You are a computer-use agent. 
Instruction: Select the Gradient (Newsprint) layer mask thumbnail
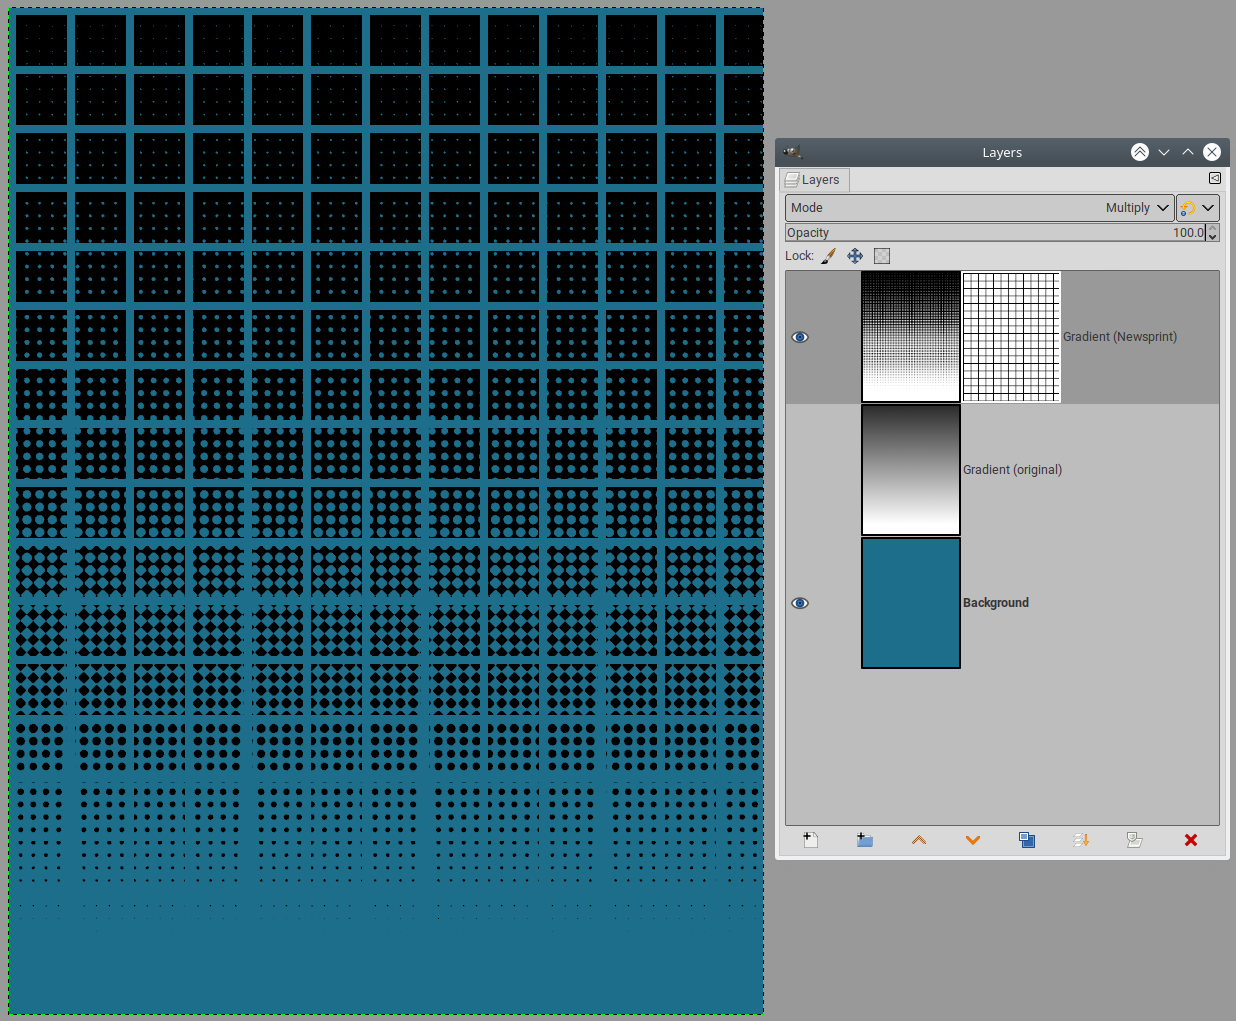[x=1011, y=337]
